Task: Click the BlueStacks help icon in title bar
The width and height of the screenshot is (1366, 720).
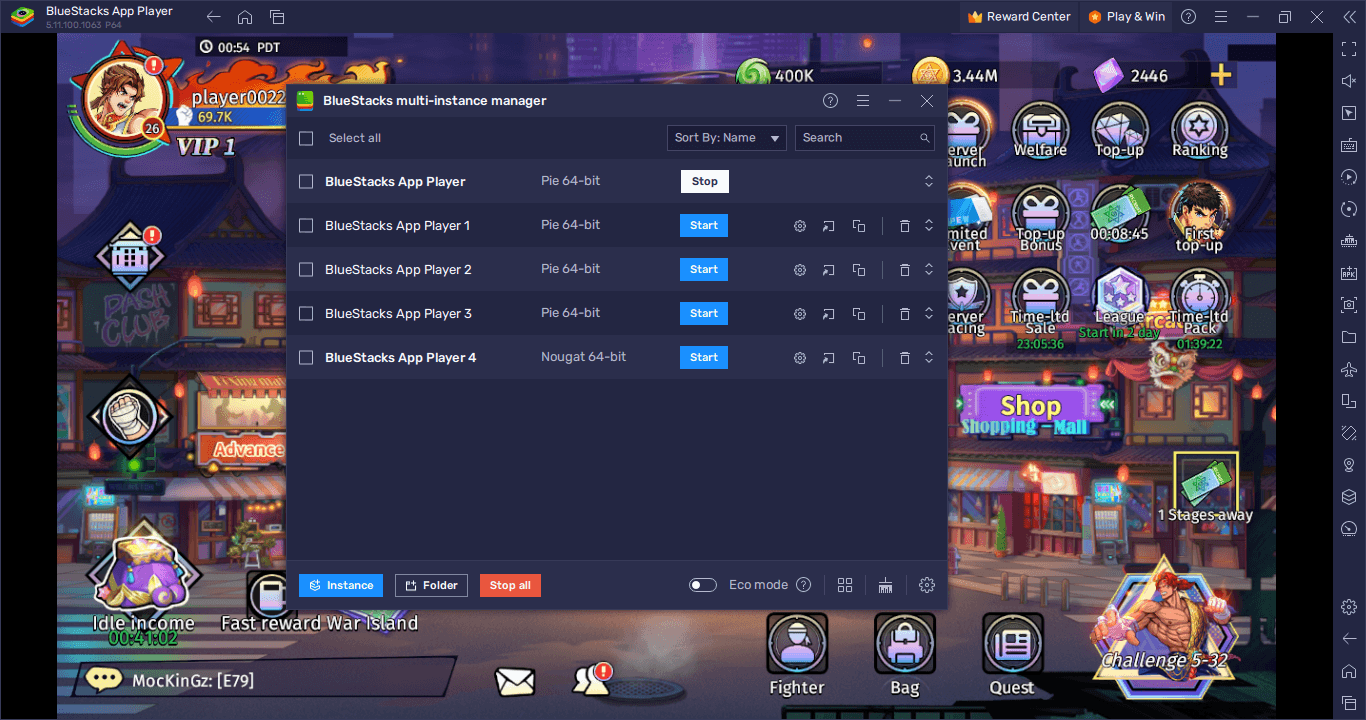Action: point(1188,17)
